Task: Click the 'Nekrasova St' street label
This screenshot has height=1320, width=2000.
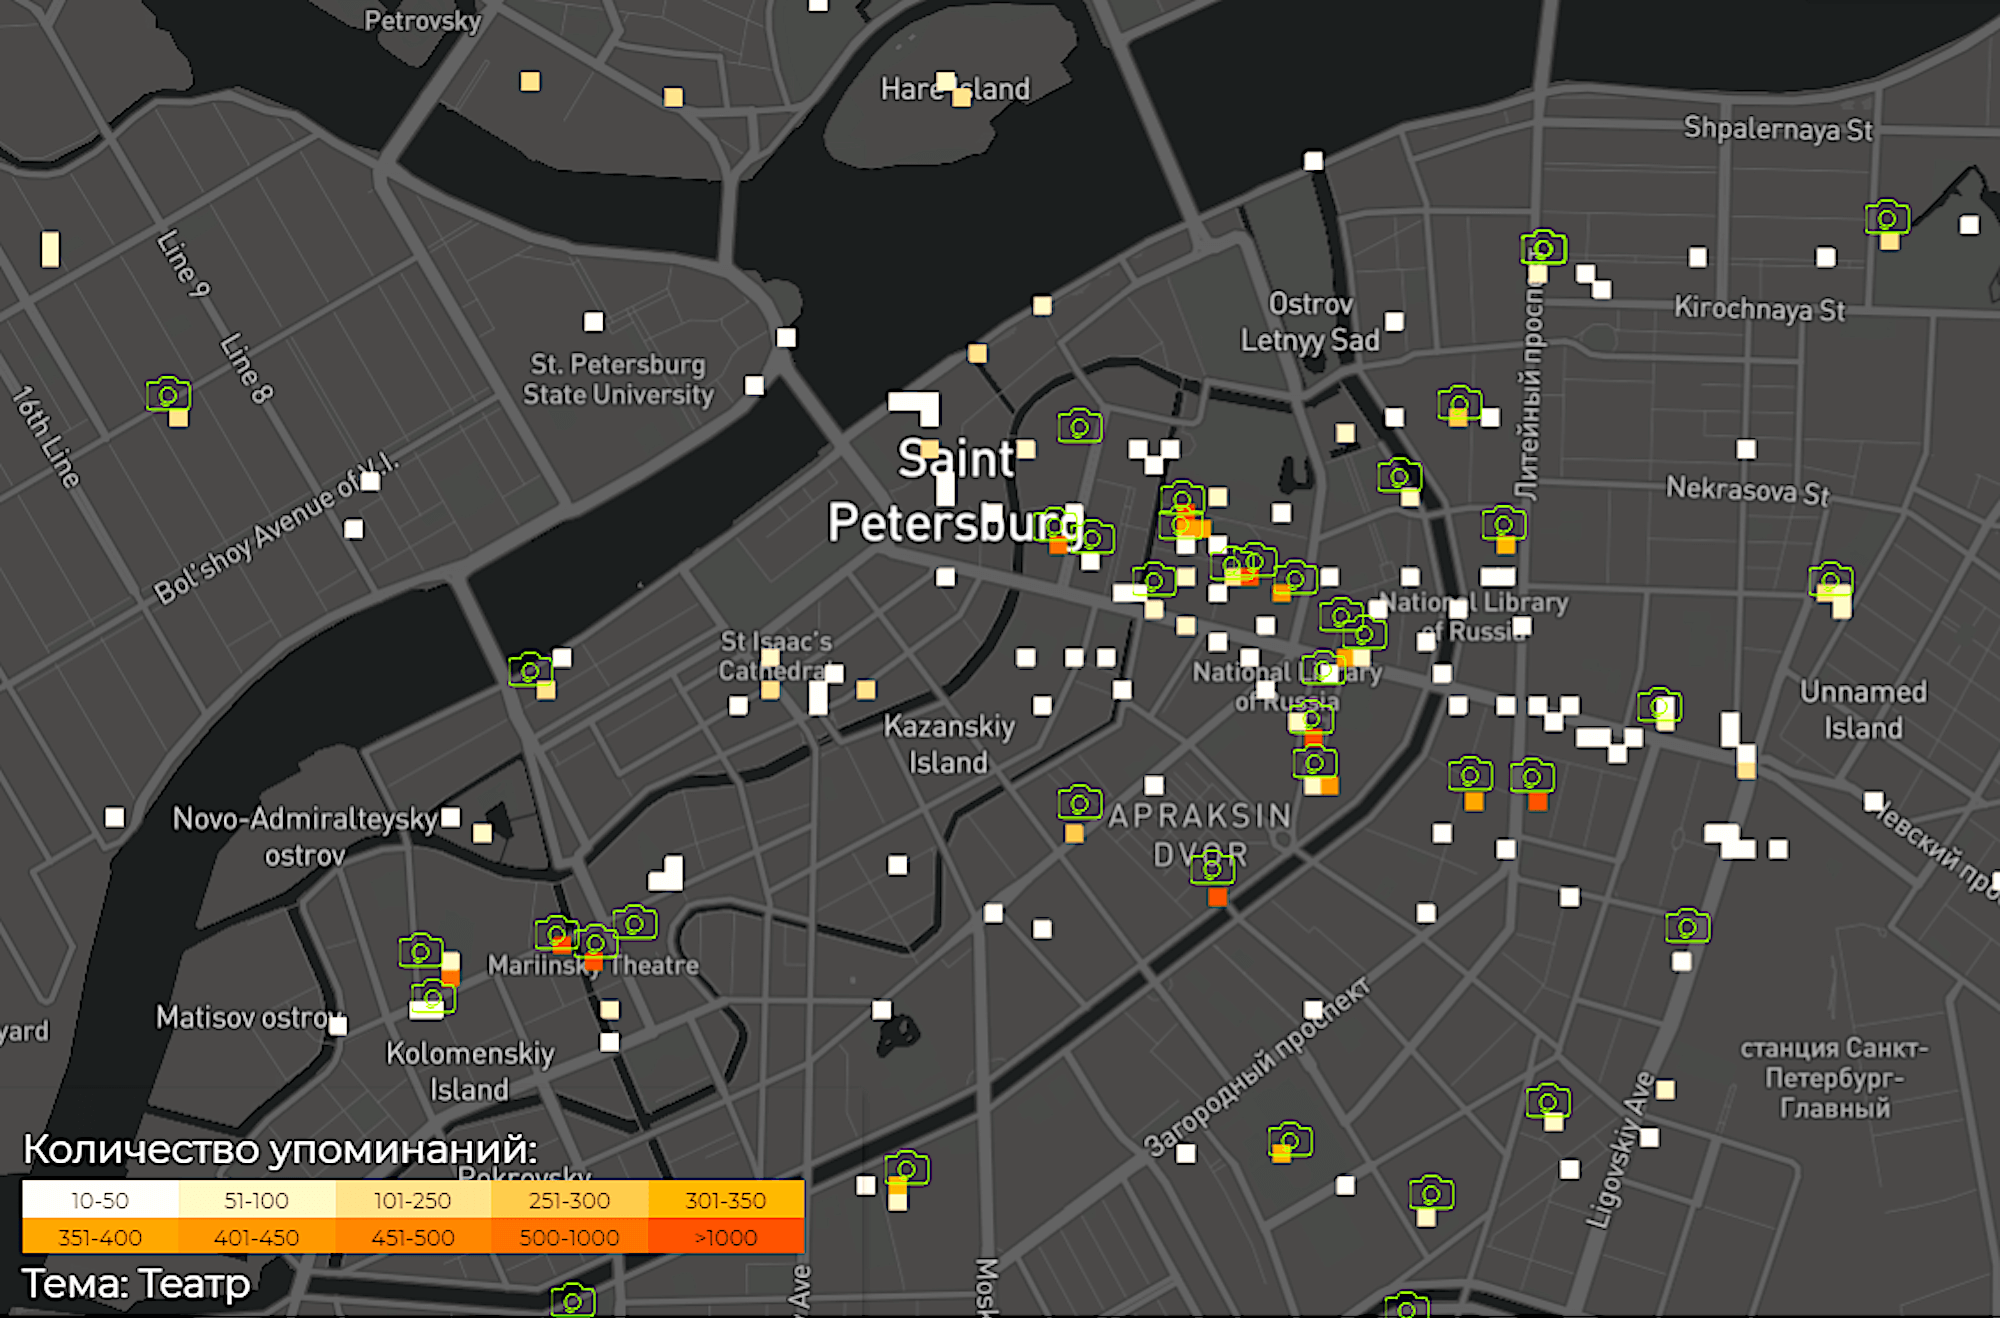Action: (1747, 490)
